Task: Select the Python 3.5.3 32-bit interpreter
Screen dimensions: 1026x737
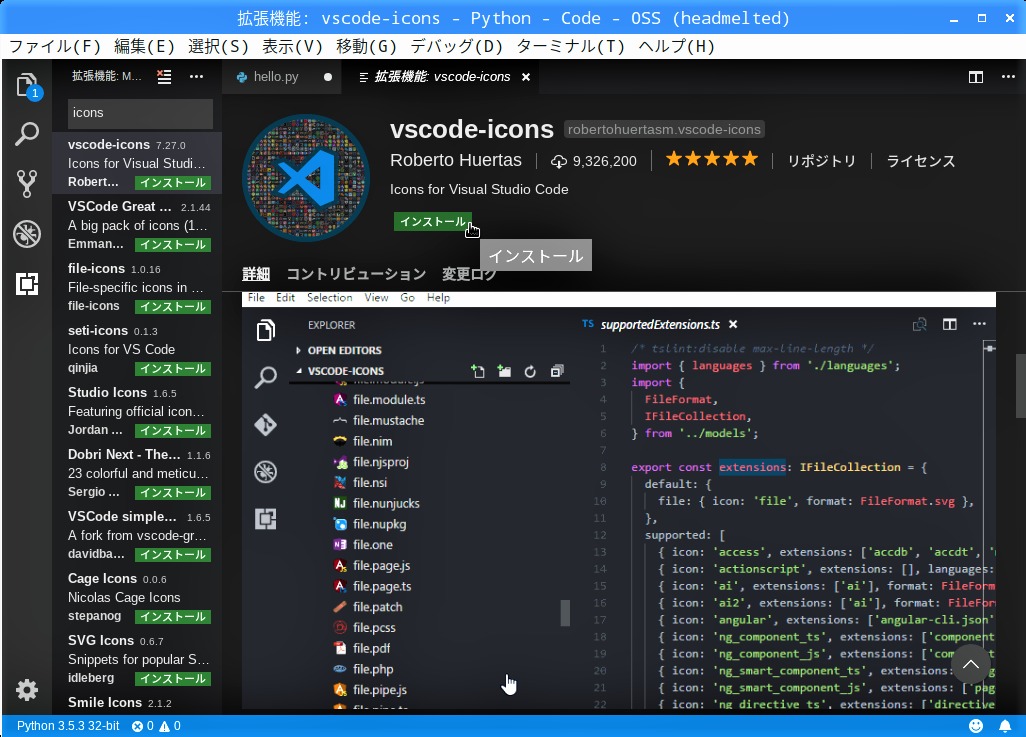Action: point(68,726)
